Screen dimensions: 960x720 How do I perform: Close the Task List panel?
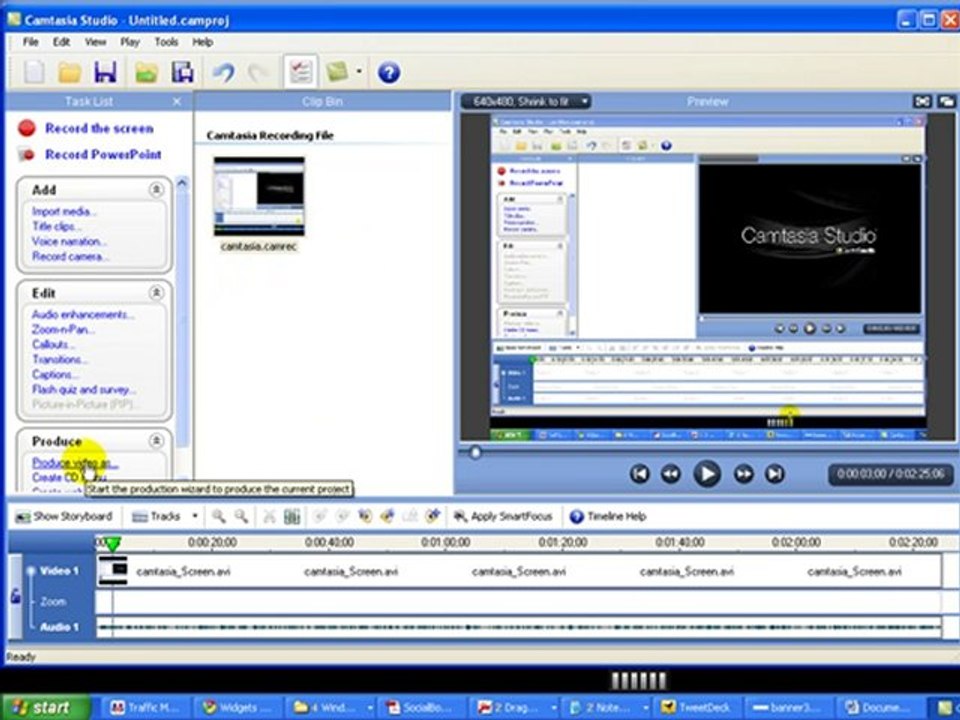tap(177, 102)
